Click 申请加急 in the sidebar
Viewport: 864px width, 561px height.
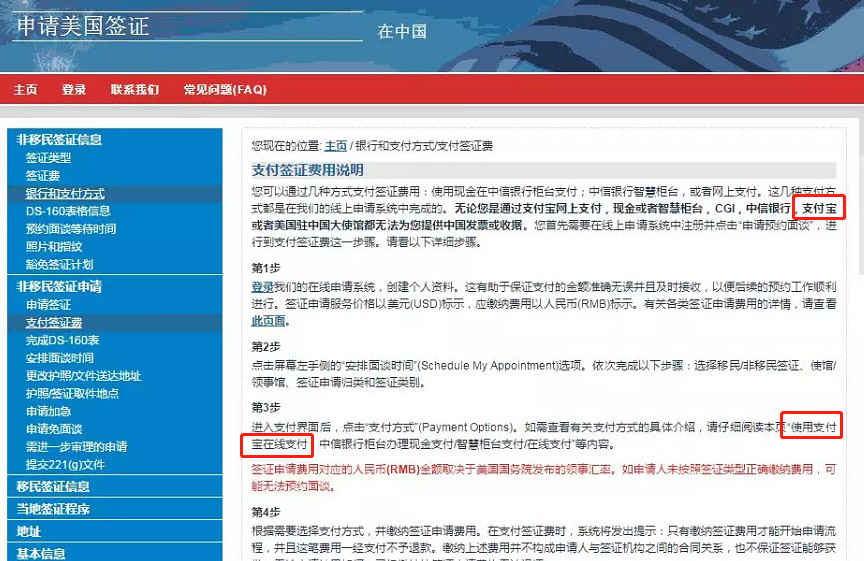coord(48,411)
